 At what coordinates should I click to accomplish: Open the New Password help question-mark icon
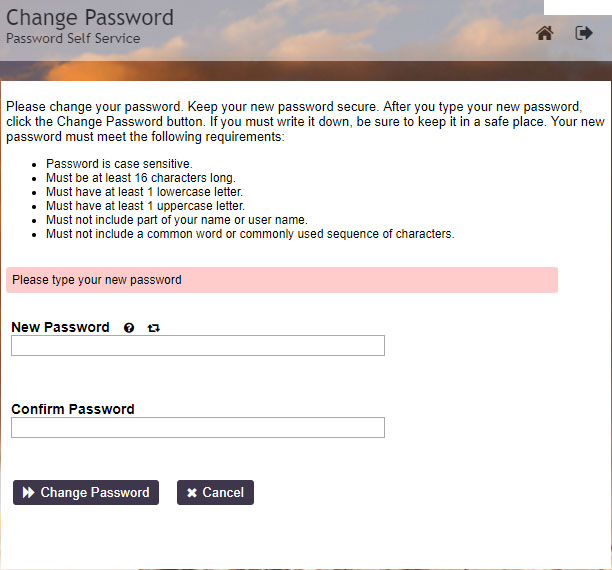[129, 328]
